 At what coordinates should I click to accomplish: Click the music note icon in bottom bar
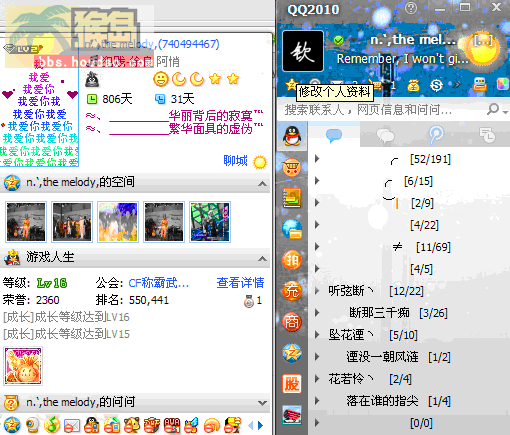pos(52,425)
